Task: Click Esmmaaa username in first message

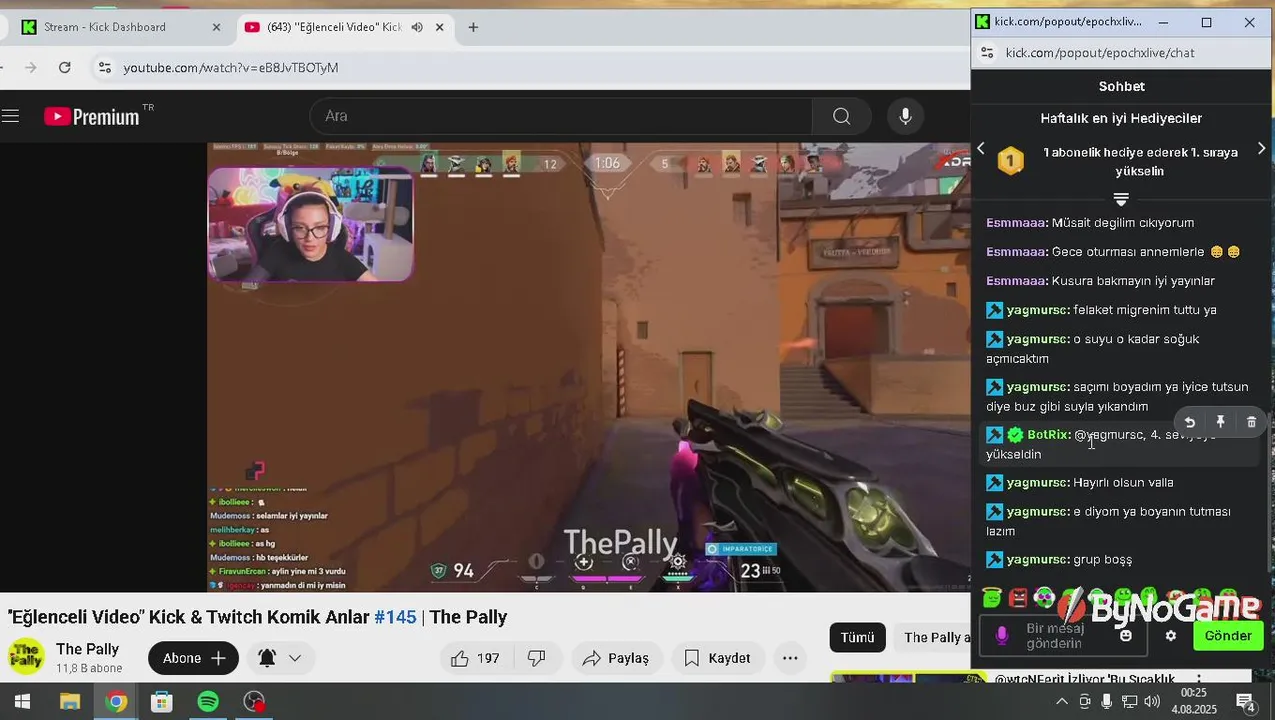Action: click(x=1016, y=223)
